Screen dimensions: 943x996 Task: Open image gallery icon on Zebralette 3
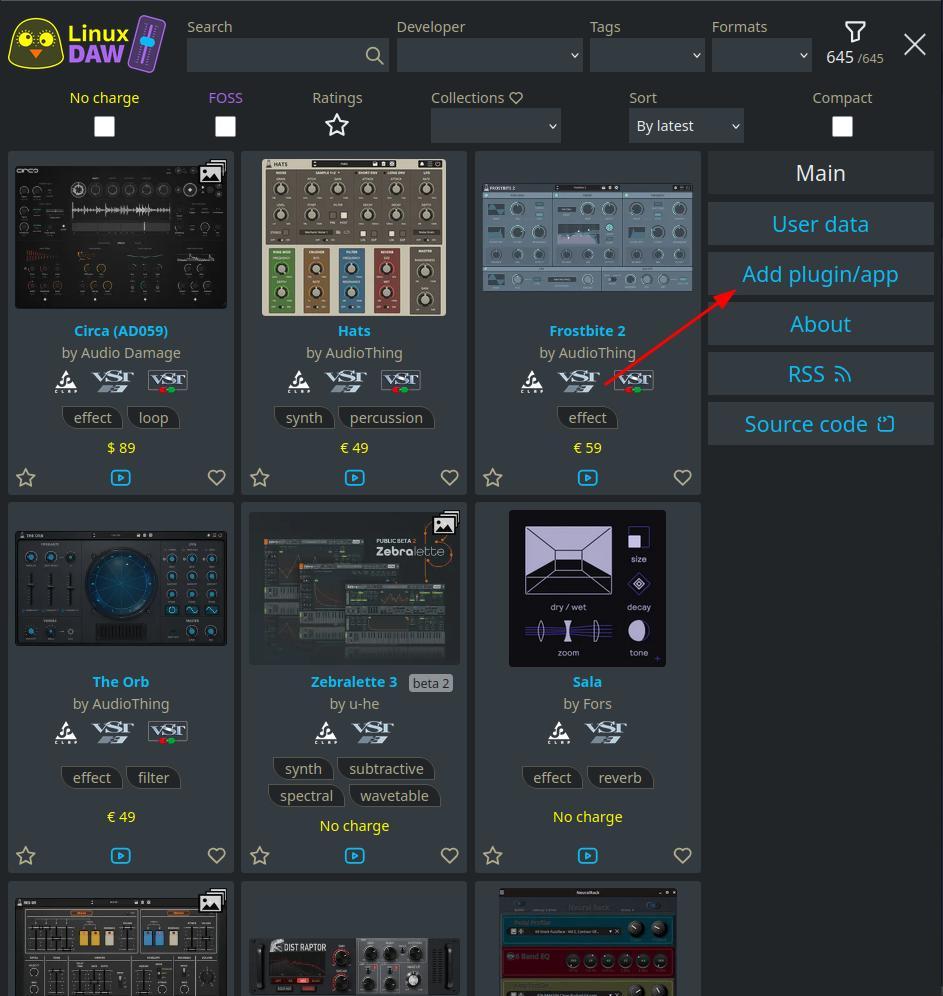(x=445, y=524)
